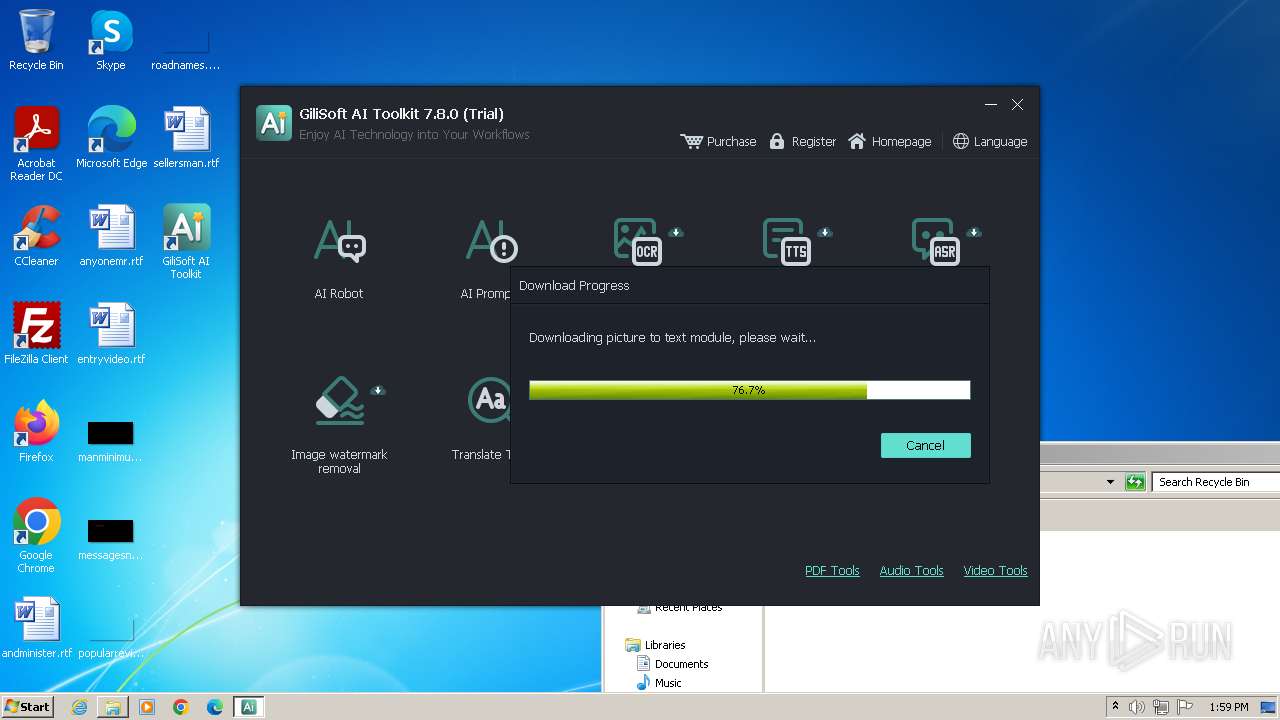Select the Microsoft Edge desktop icon
The image size is (1280, 720).
tap(111, 137)
